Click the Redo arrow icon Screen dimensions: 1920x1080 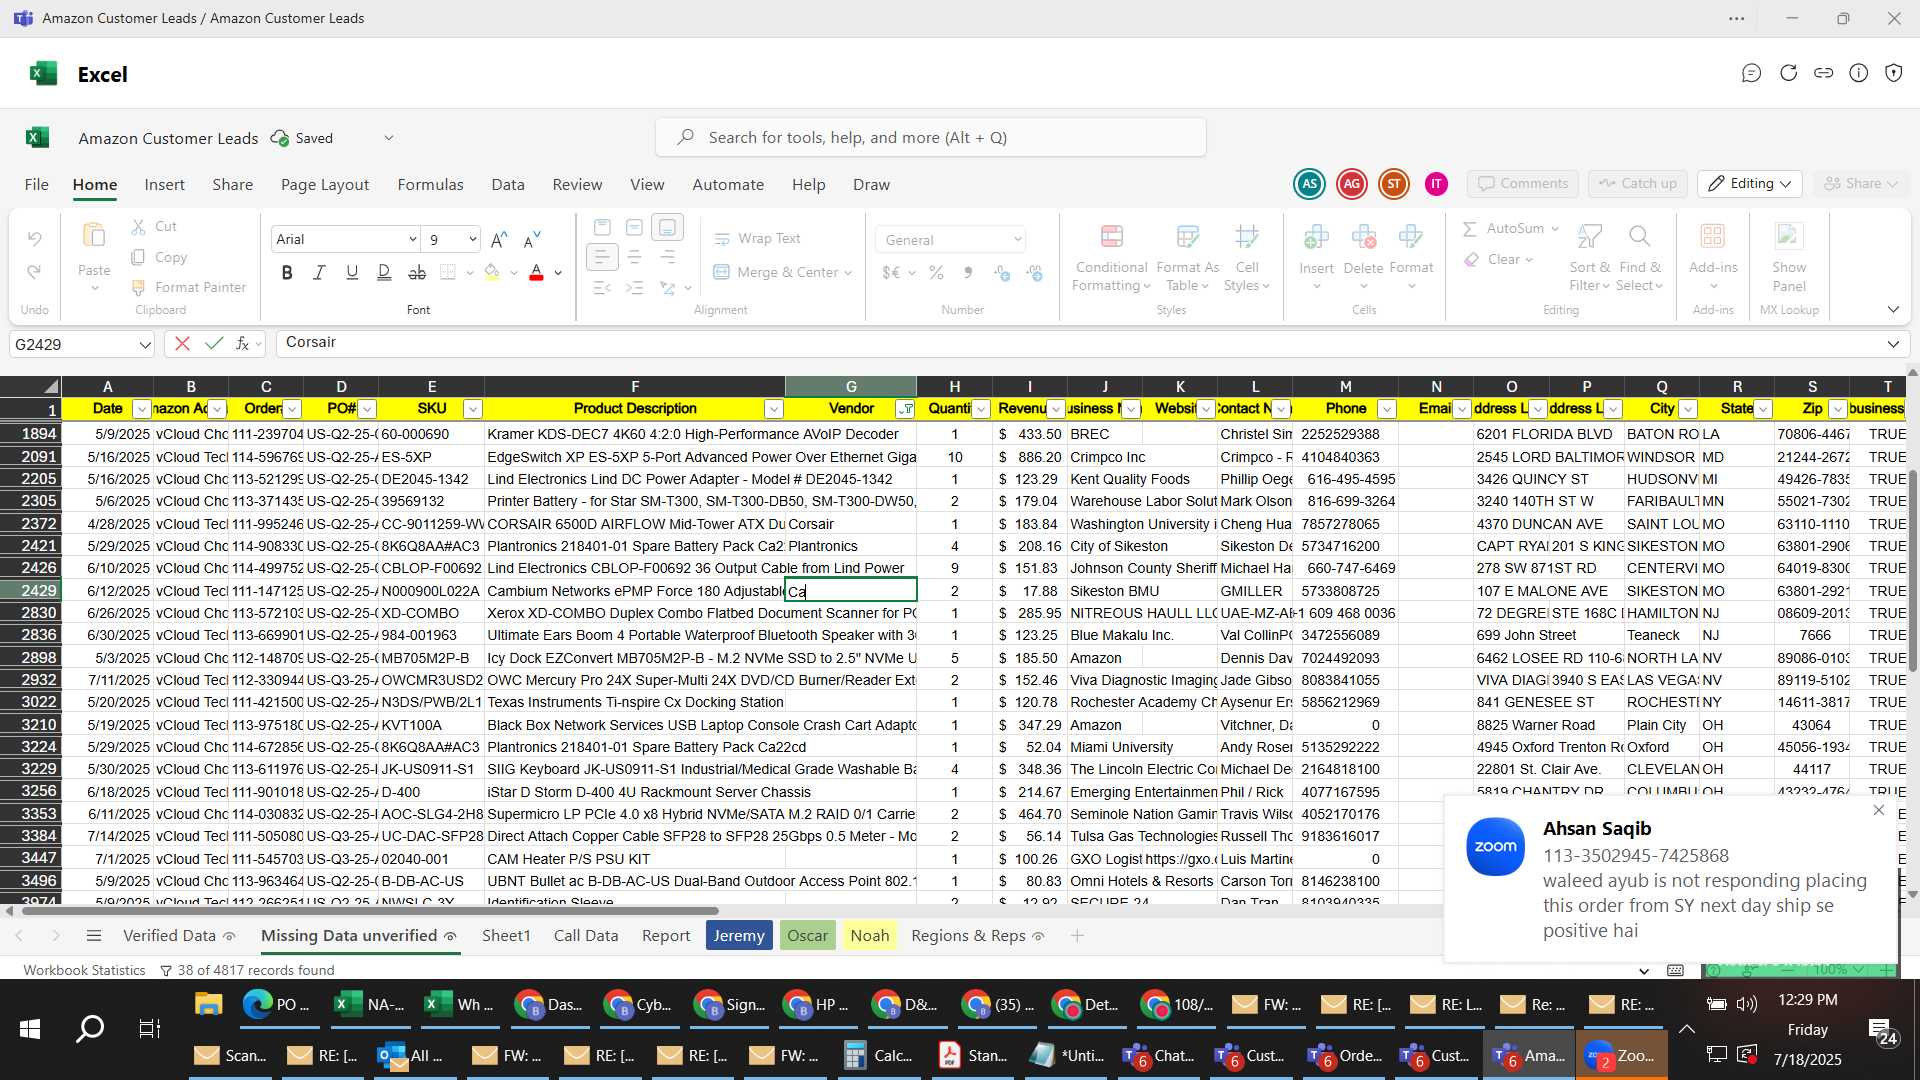coord(35,271)
